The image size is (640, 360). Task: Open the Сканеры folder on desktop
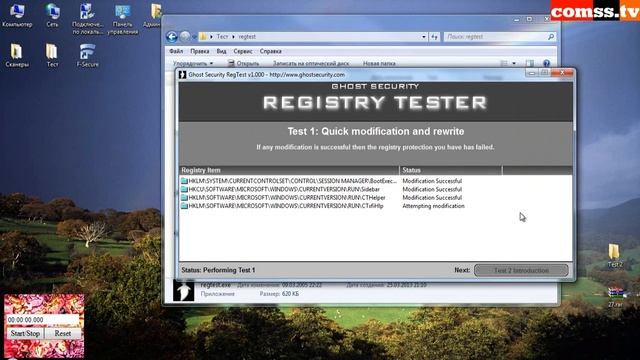click(x=17, y=55)
